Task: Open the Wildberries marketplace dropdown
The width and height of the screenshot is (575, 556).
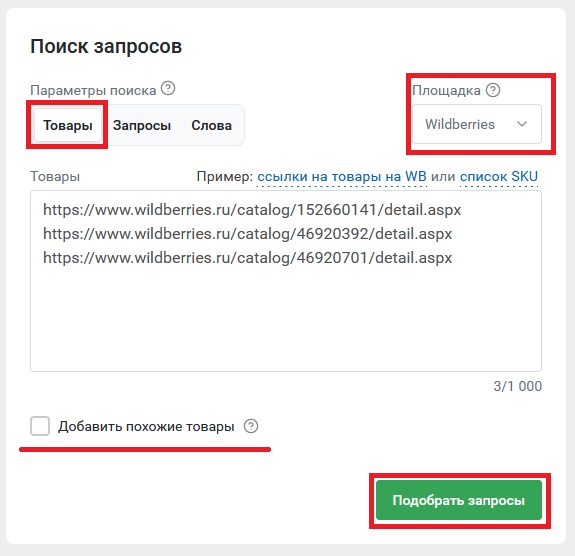Action: pos(477,124)
